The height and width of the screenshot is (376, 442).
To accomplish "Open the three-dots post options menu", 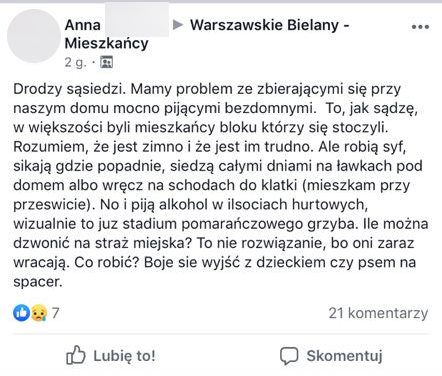I will click(420, 27).
